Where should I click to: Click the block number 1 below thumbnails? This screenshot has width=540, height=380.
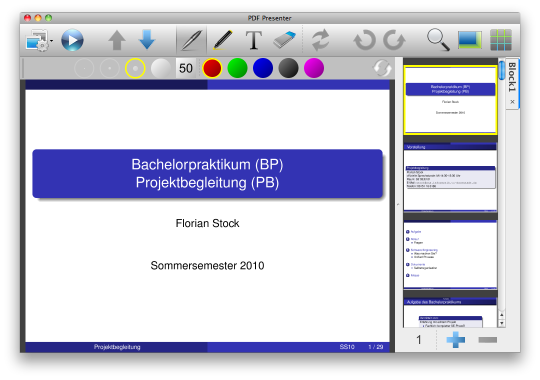[419, 340]
